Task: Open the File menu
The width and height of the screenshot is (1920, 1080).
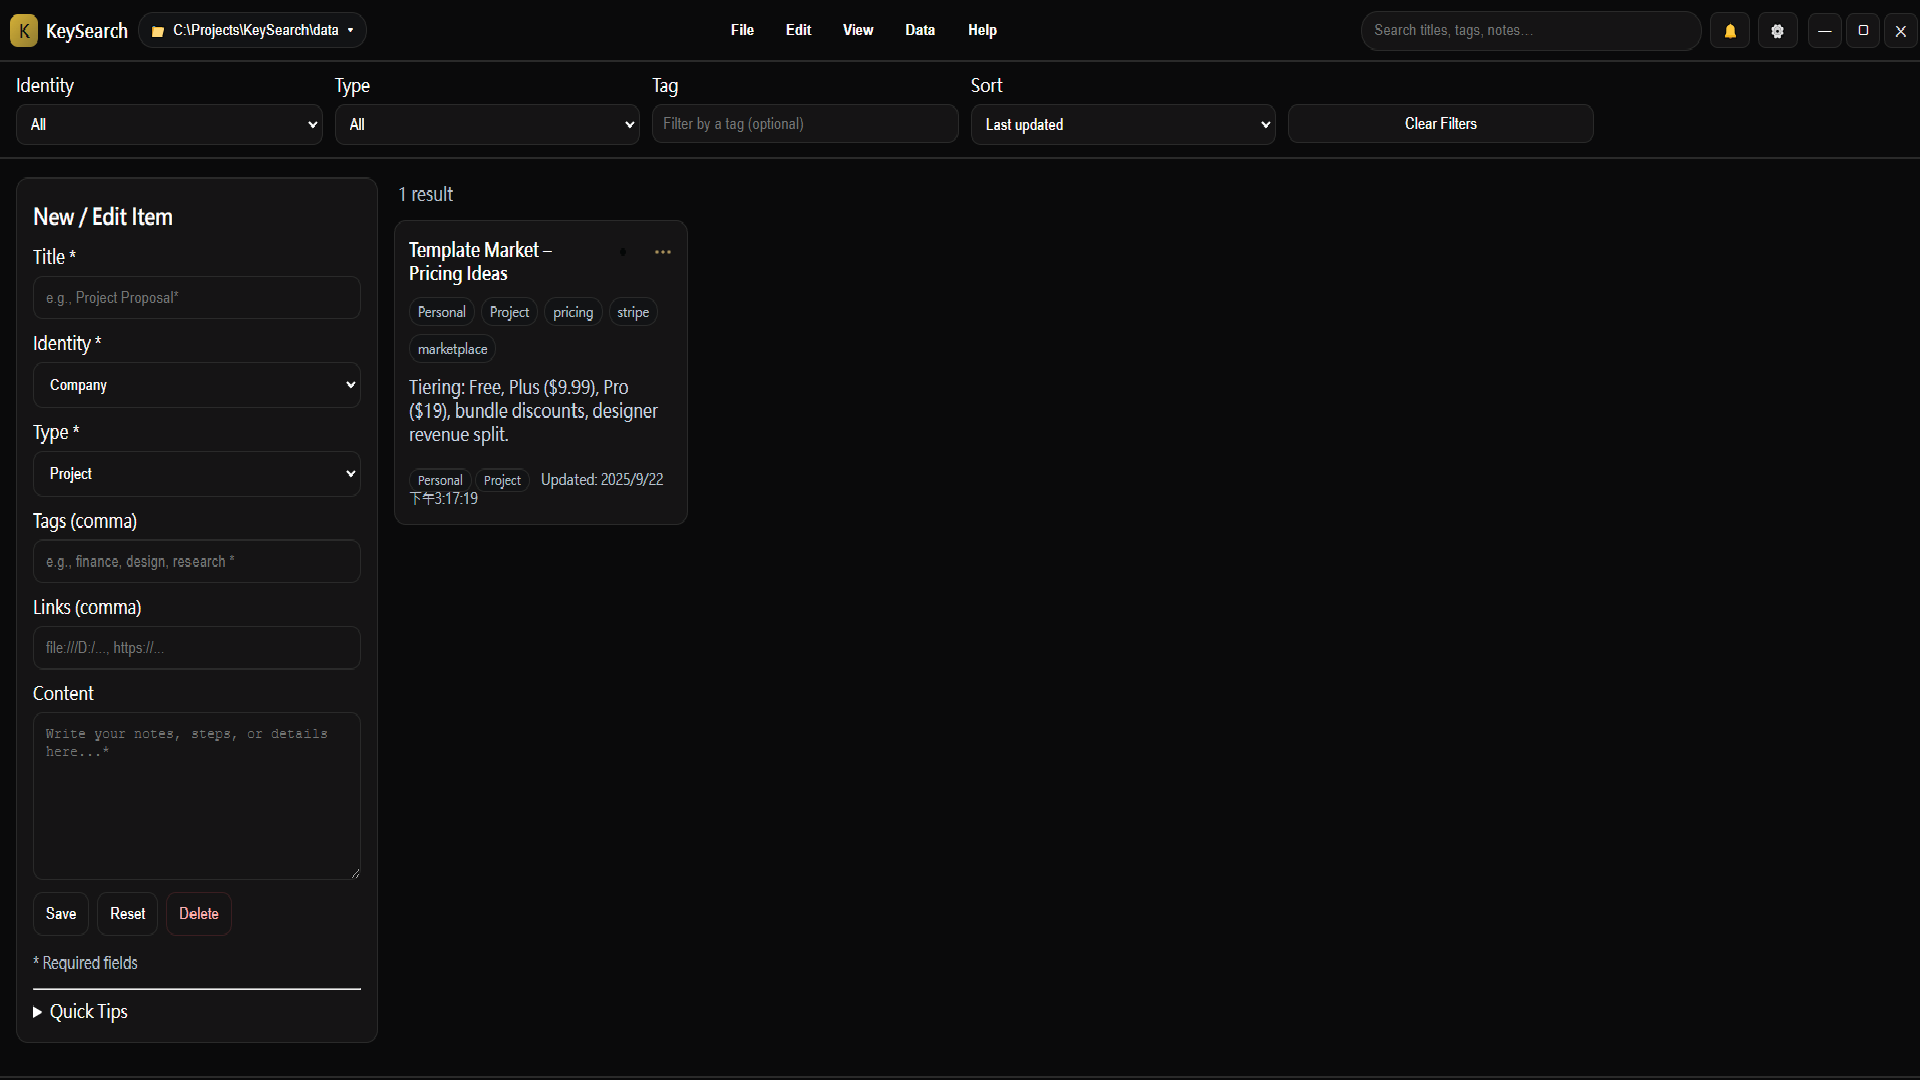Action: (x=742, y=30)
